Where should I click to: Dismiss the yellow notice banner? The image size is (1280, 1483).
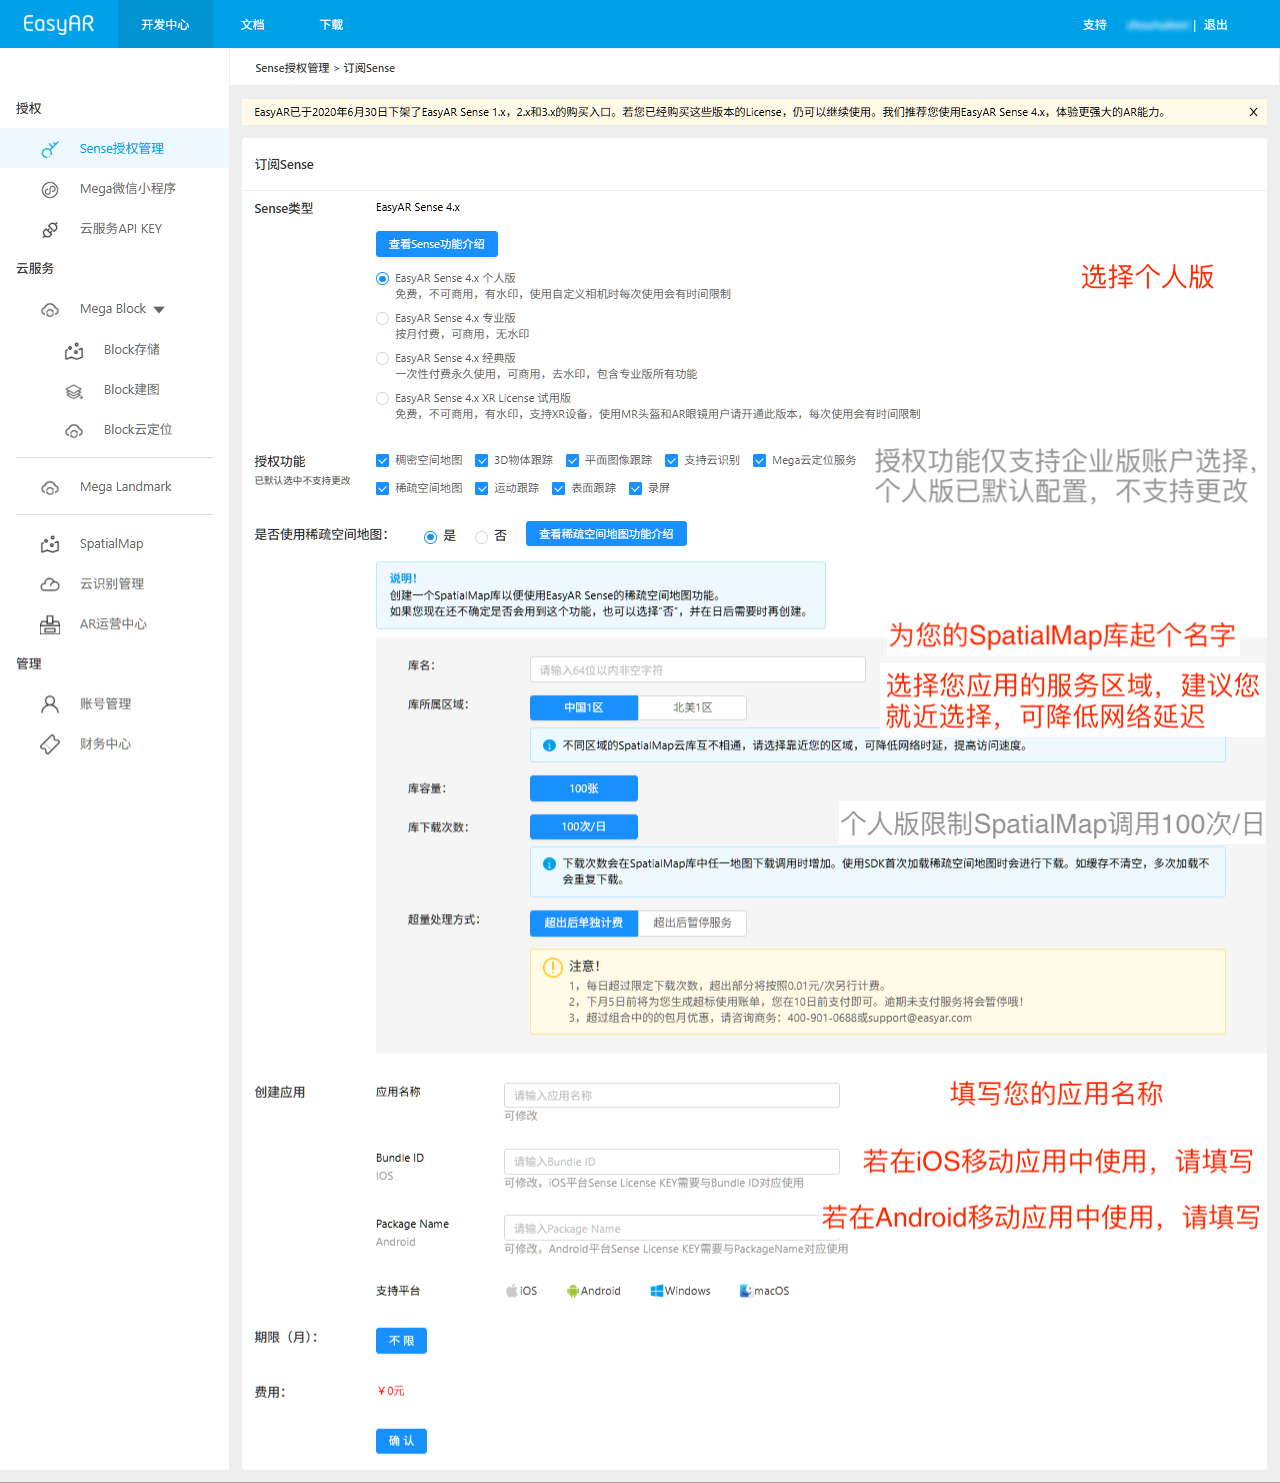pyautogui.click(x=1253, y=112)
